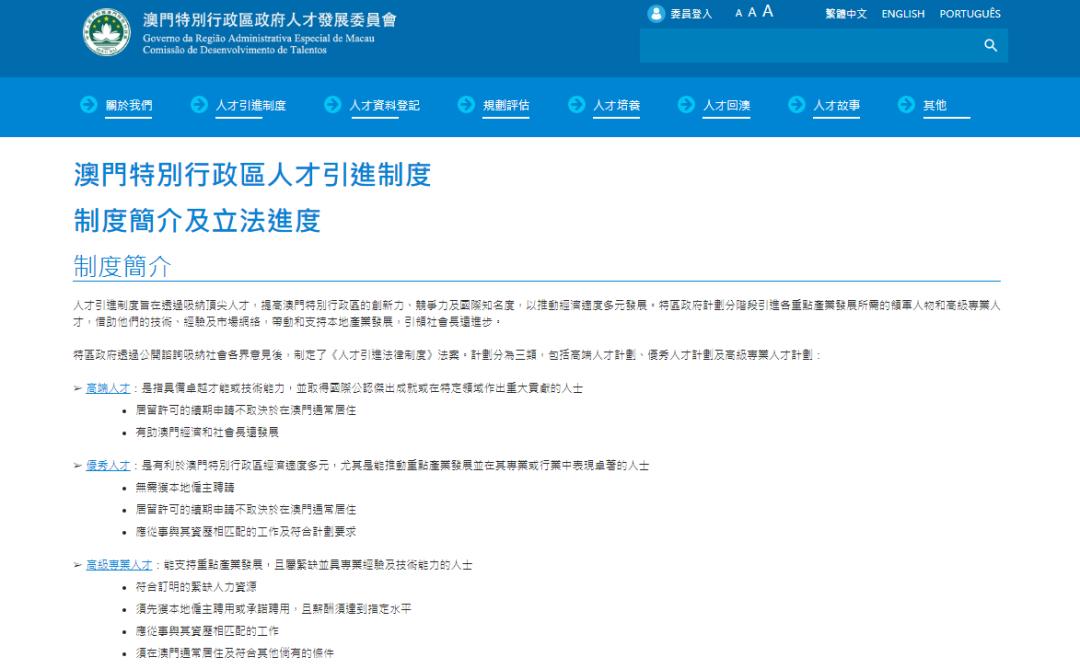Click arrow icon beside 人才回澳
Screen dimensions: 1080x669
pos(686,105)
